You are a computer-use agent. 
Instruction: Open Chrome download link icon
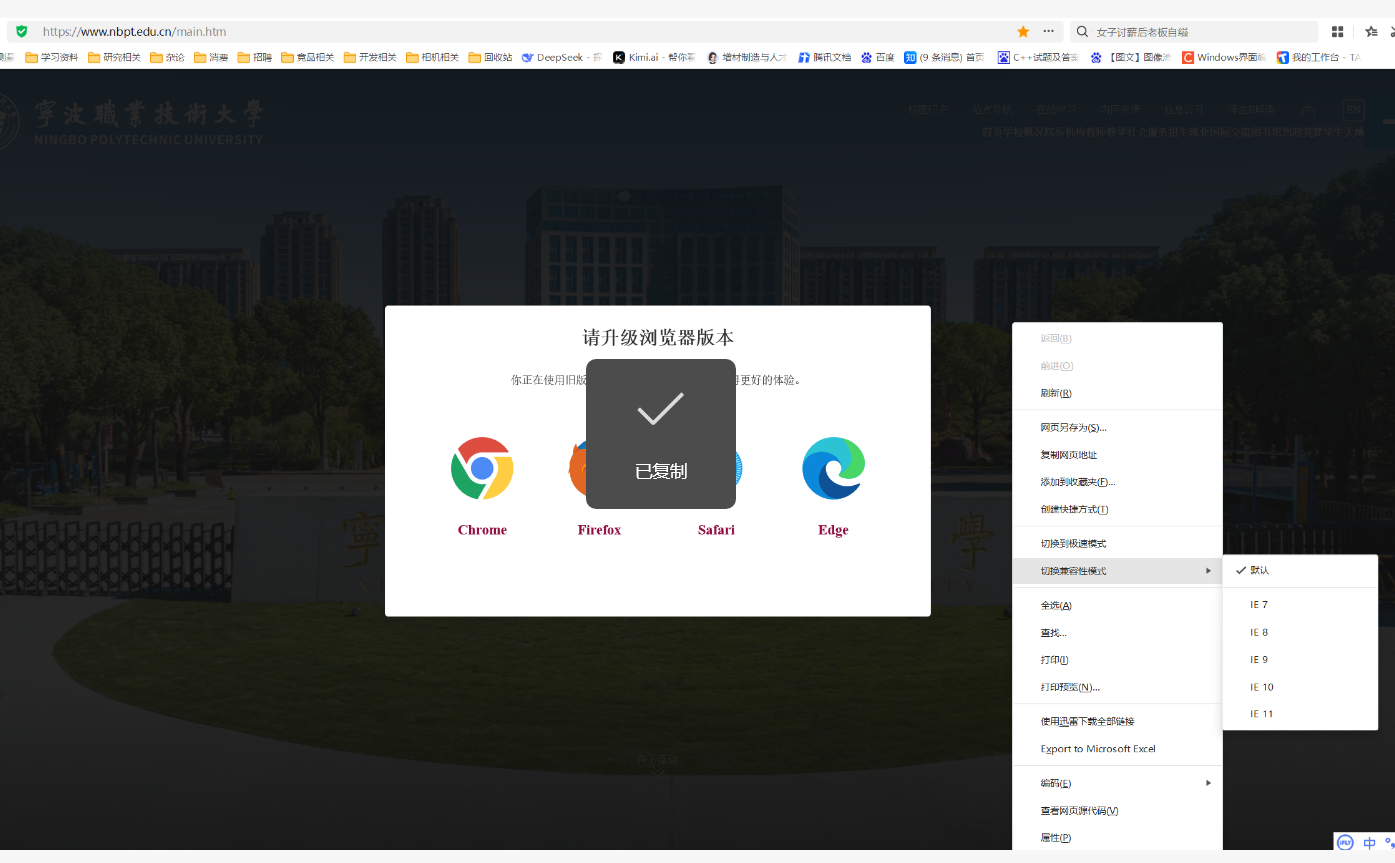[482, 468]
